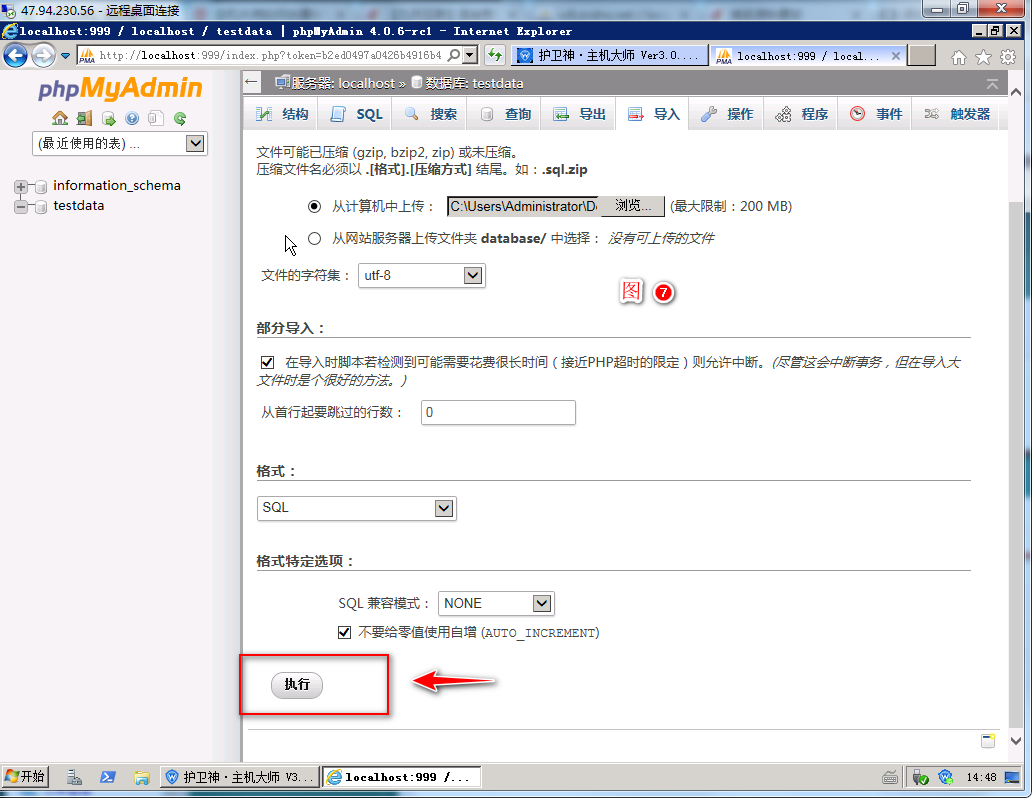Select upload from computer radio button
Image resolution: width=1032 pixels, height=798 pixels.
coord(314,206)
